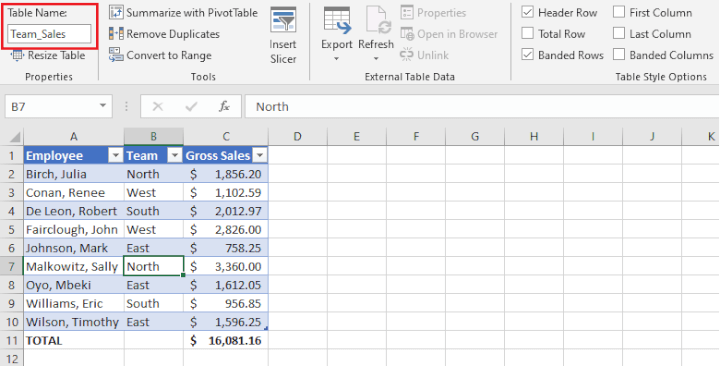720x366 pixels.
Task: Open the Insert Slicer tool
Action: [x=283, y=35]
